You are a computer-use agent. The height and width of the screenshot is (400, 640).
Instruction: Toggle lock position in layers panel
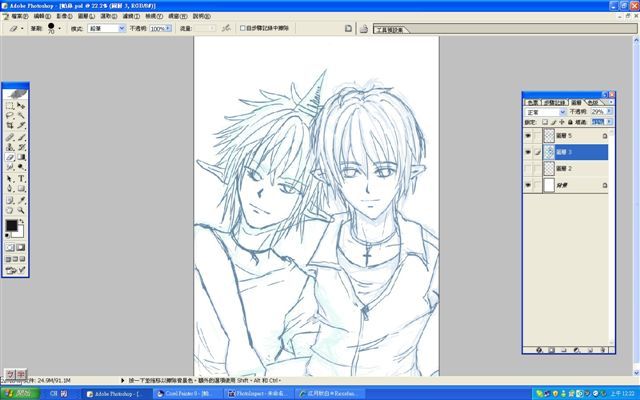click(562, 122)
